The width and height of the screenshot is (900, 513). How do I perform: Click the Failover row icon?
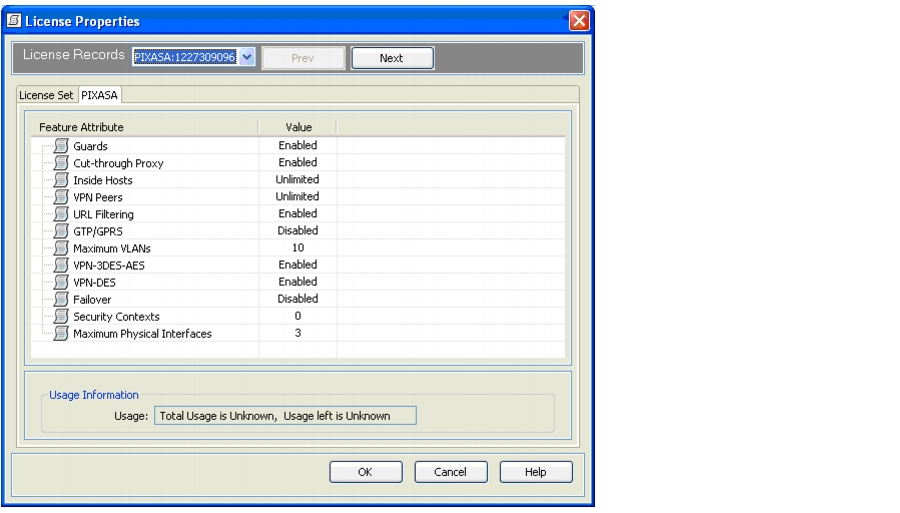coord(61,300)
